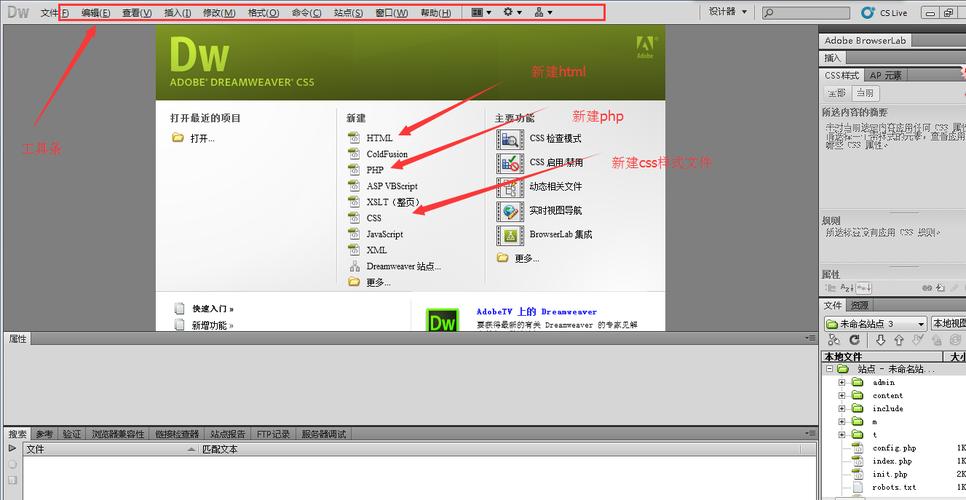
Task: Click the connect to remote host icon
Action: tap(834, 340)
